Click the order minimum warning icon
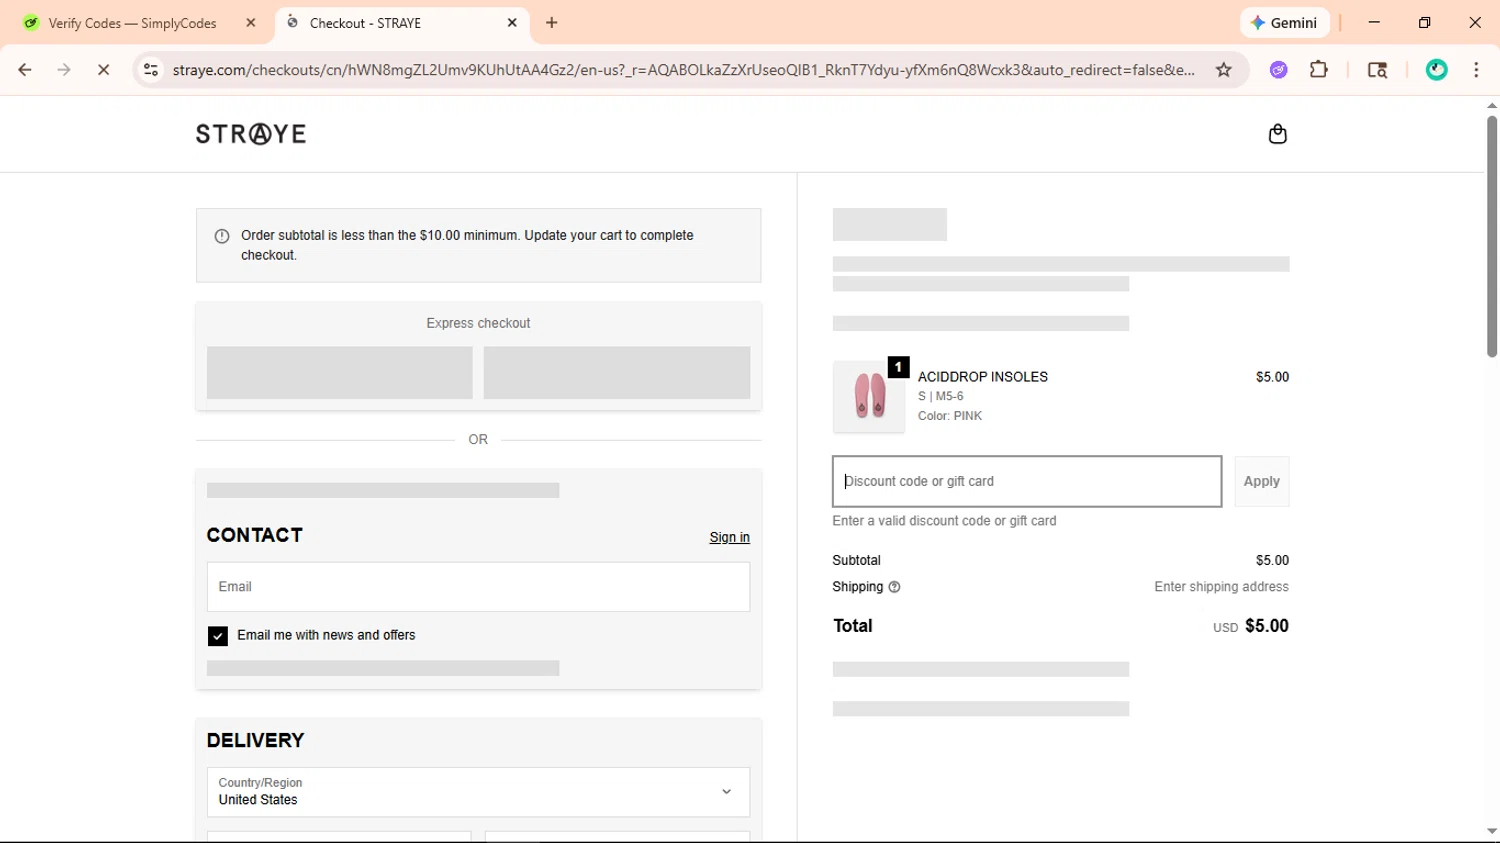 (222, 236)
